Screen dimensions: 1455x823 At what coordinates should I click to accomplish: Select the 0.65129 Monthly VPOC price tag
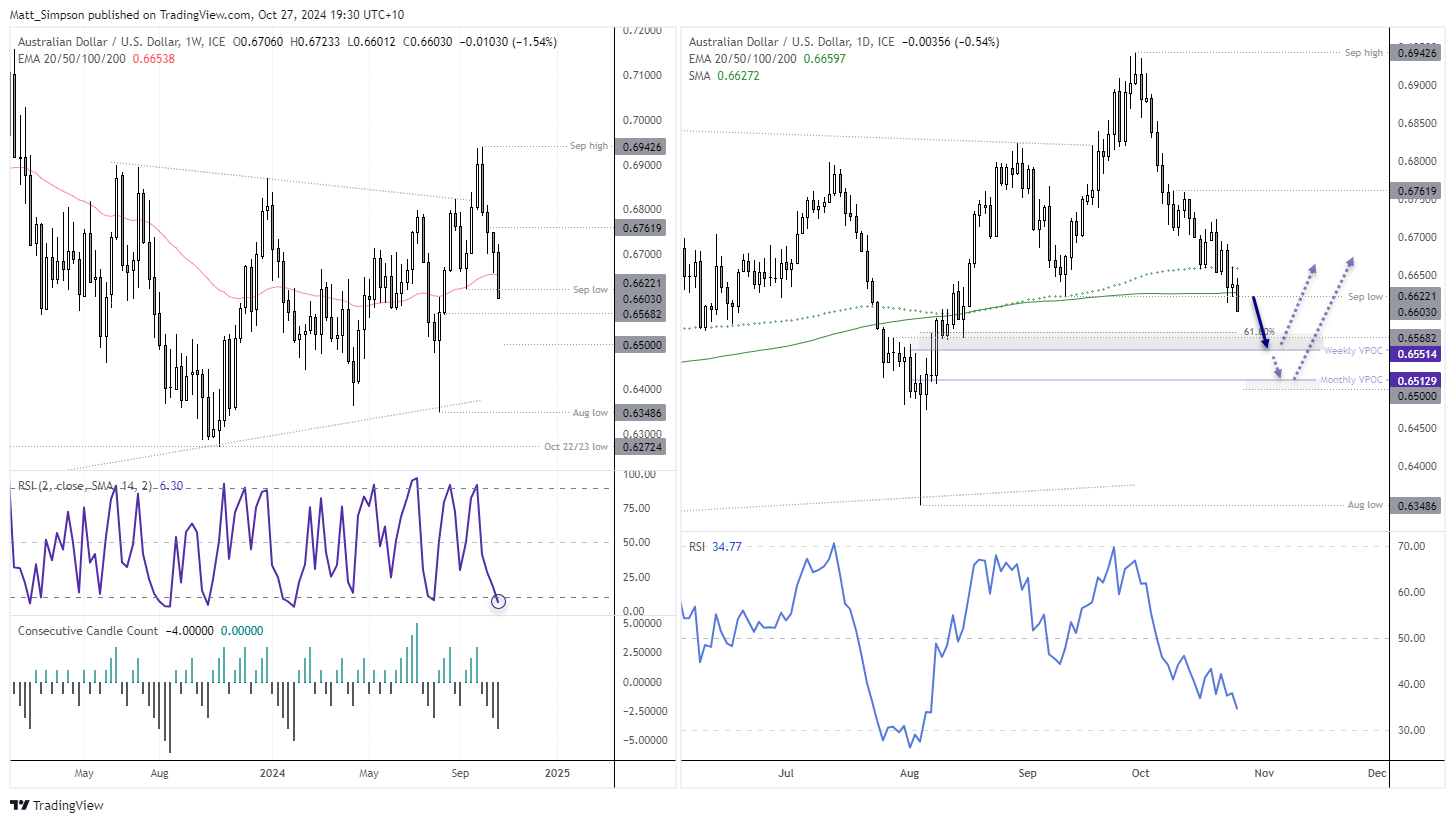coord(1414,380)
